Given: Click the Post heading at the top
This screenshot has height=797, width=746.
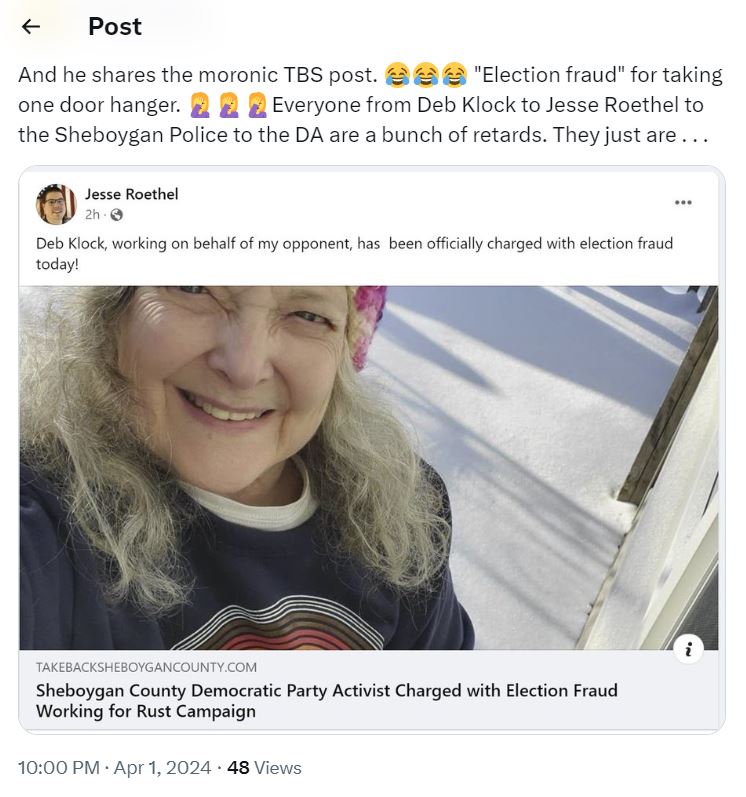Looking at the screenshot, I should (115, 27).
